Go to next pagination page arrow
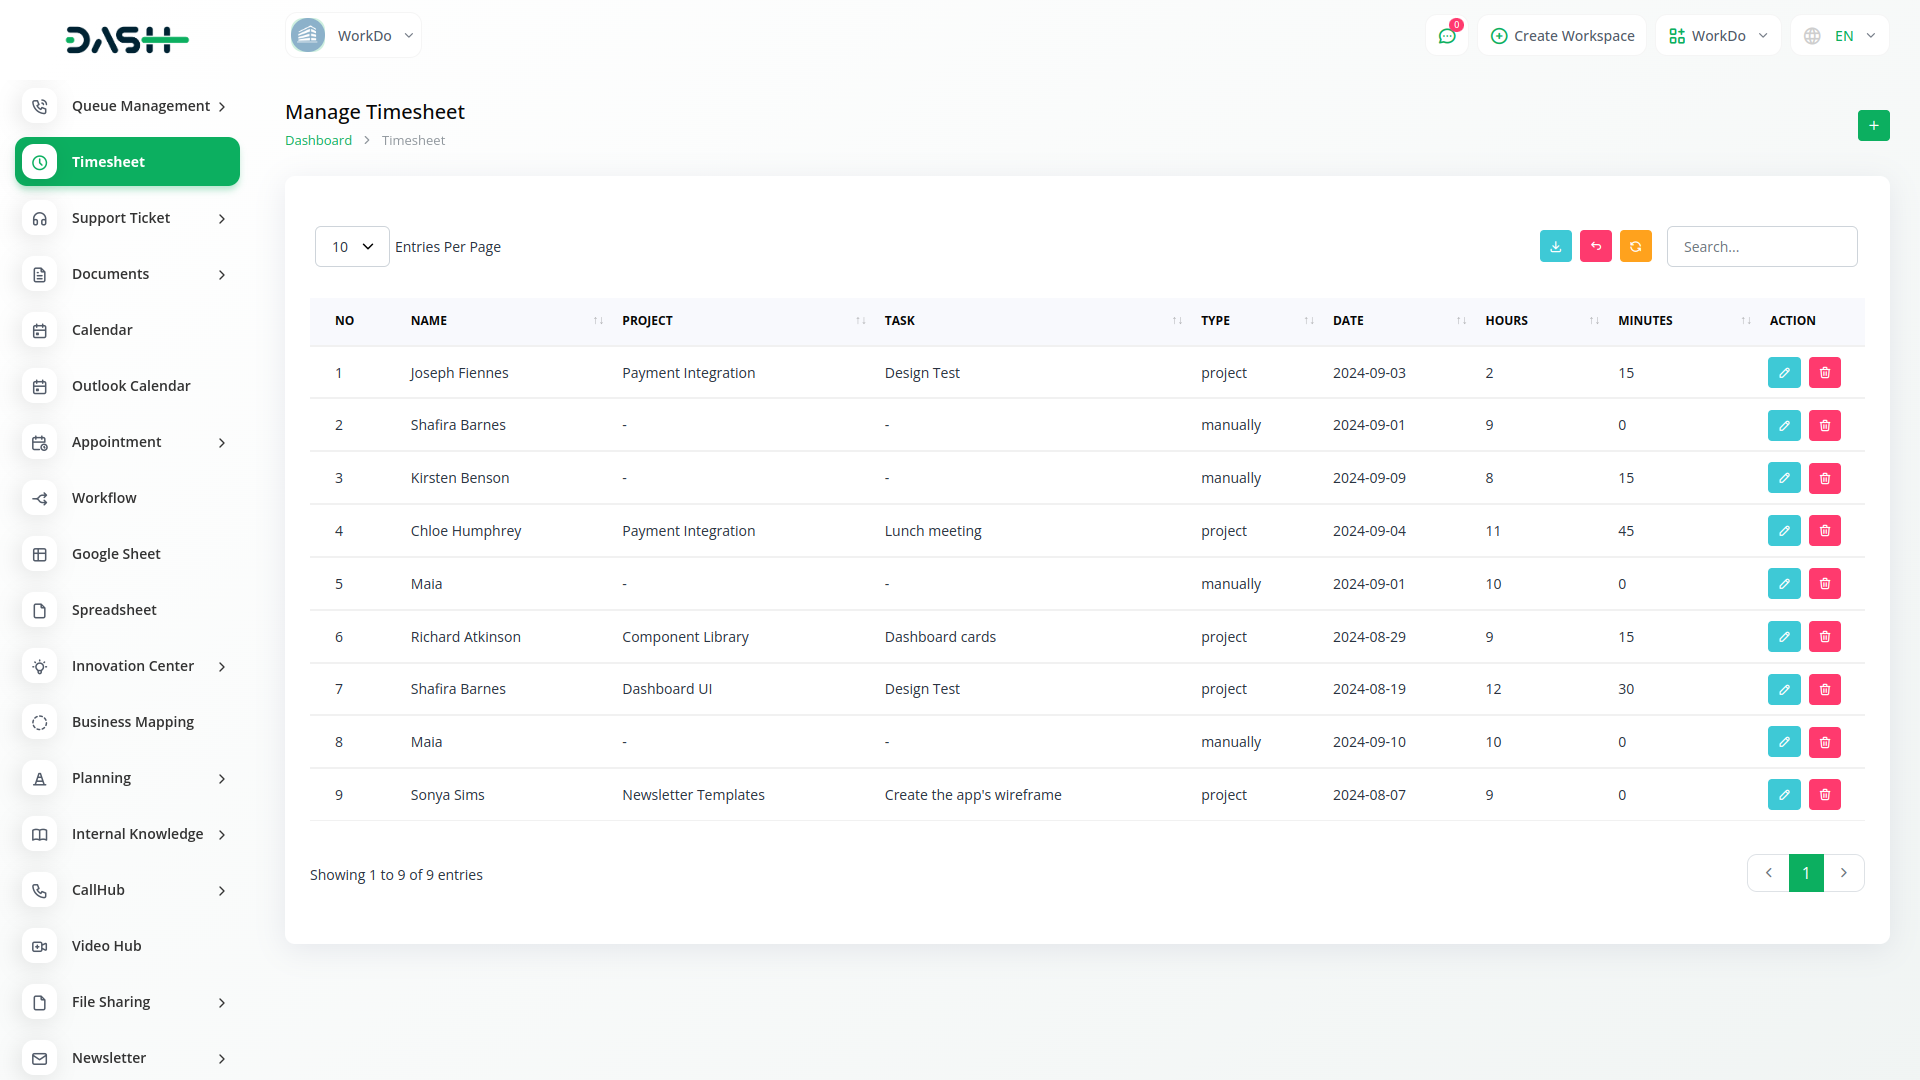Viewport: 1920px width, 1080px height. 1843,873
